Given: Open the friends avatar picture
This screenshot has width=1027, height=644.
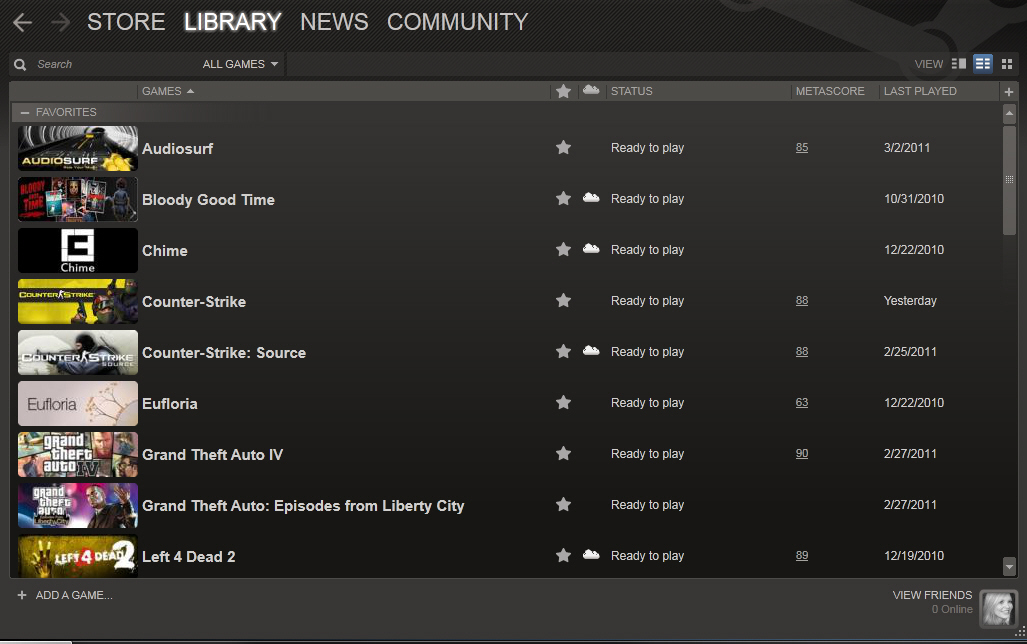Looking at the screenshot, I should (998, 609).
